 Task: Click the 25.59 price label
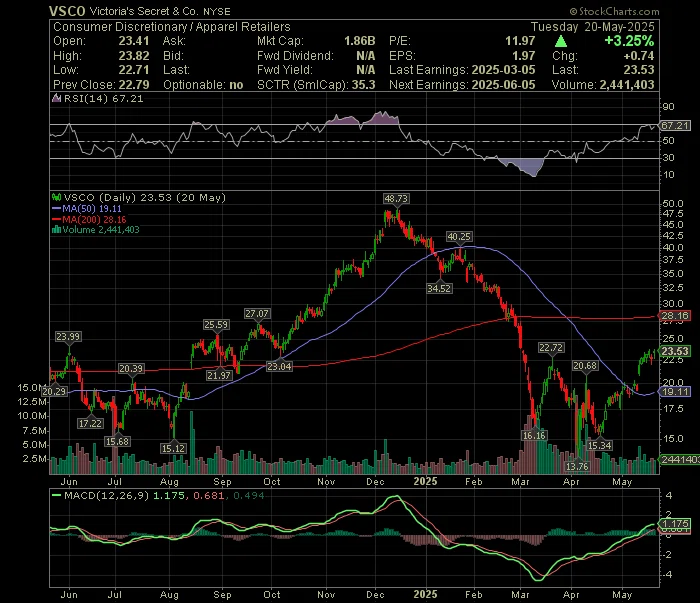(x=216, y=325)
